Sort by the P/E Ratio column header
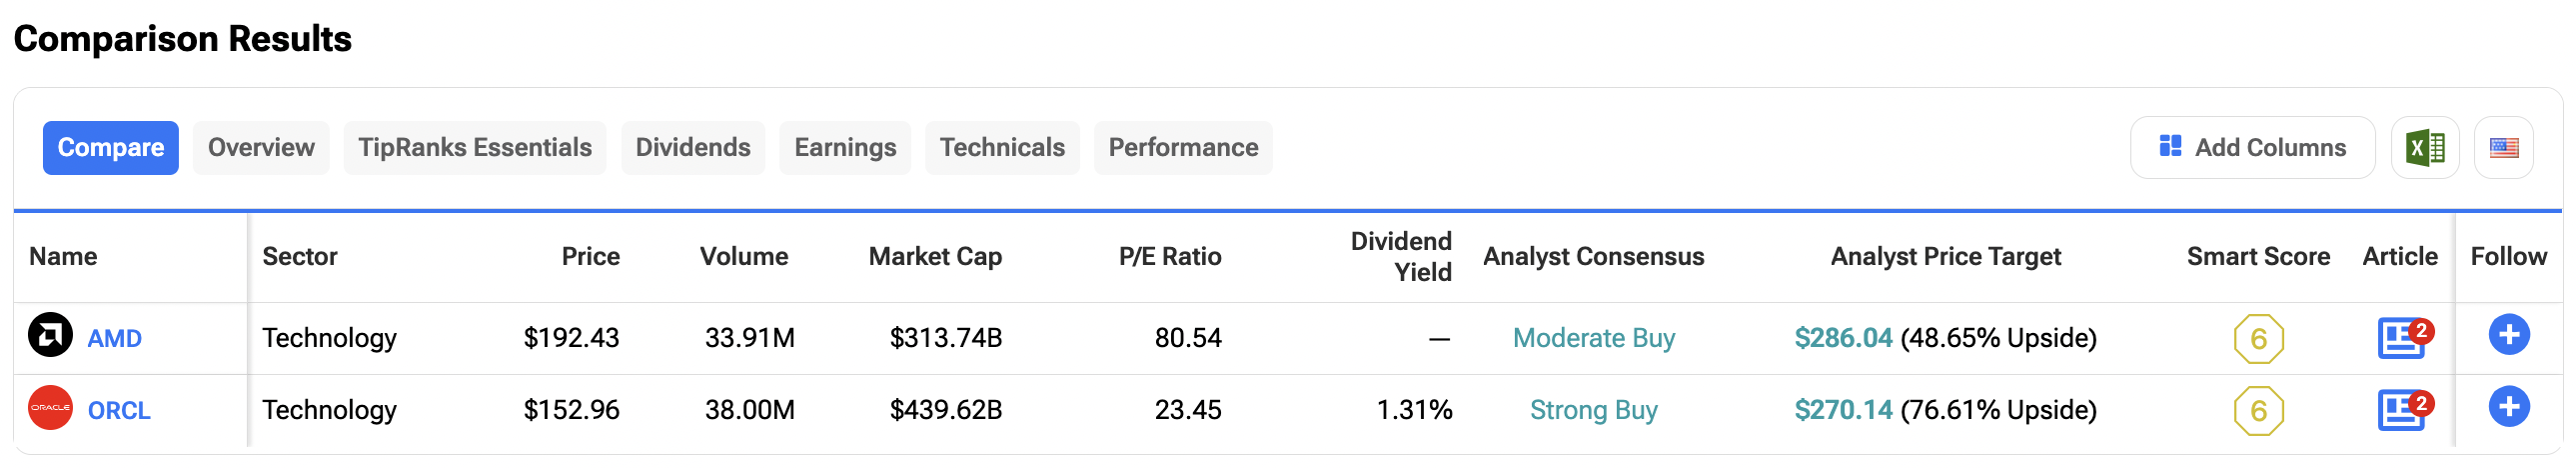The height and width of the screenshot is (468, 2576). 1170,257
